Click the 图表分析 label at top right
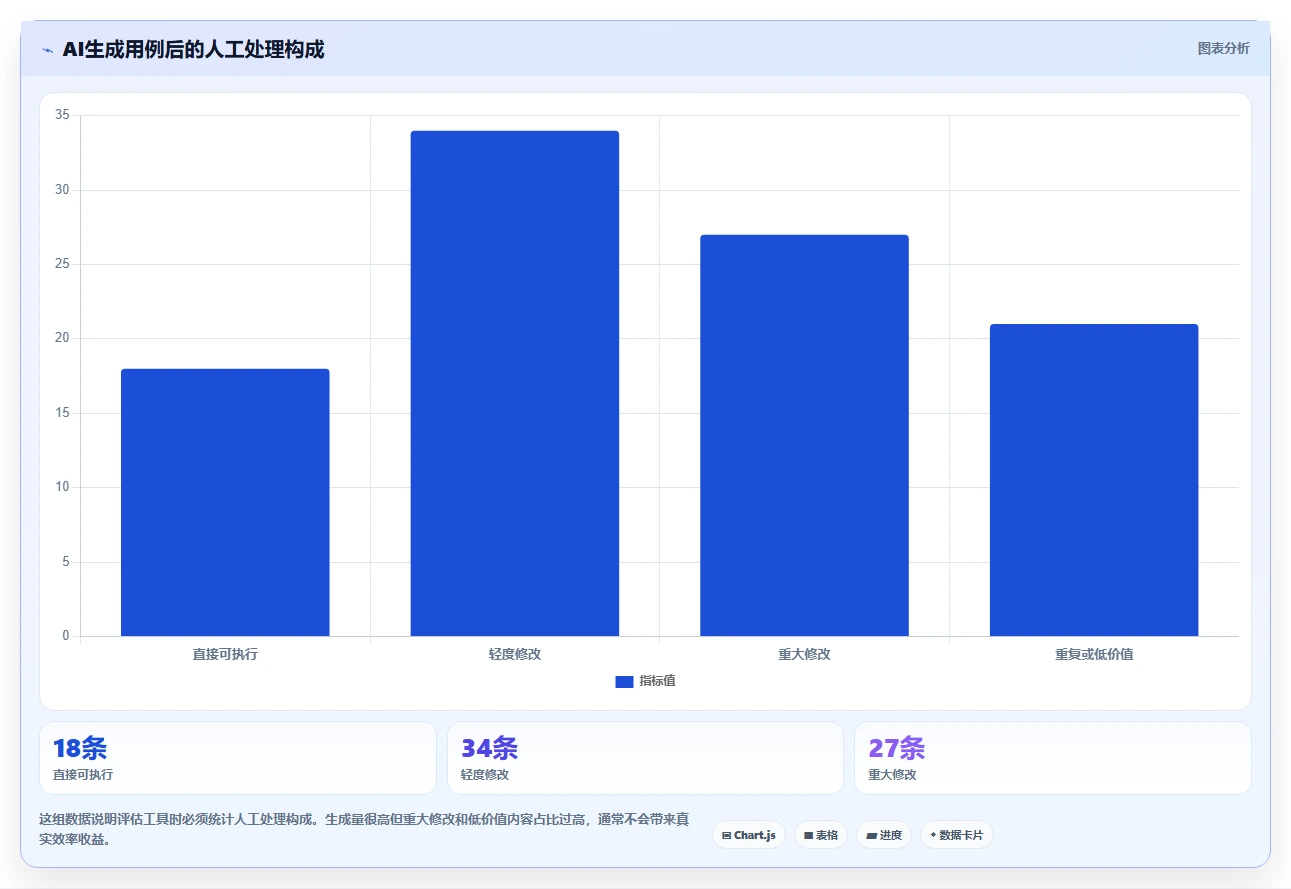 pyautogui.click(x=1223, y=48)
